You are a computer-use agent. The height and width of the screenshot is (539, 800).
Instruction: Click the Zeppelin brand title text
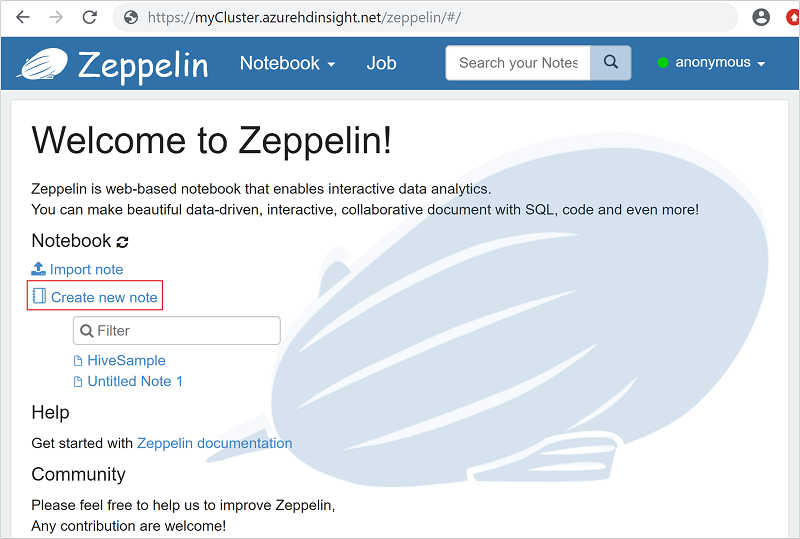point(143,65)
